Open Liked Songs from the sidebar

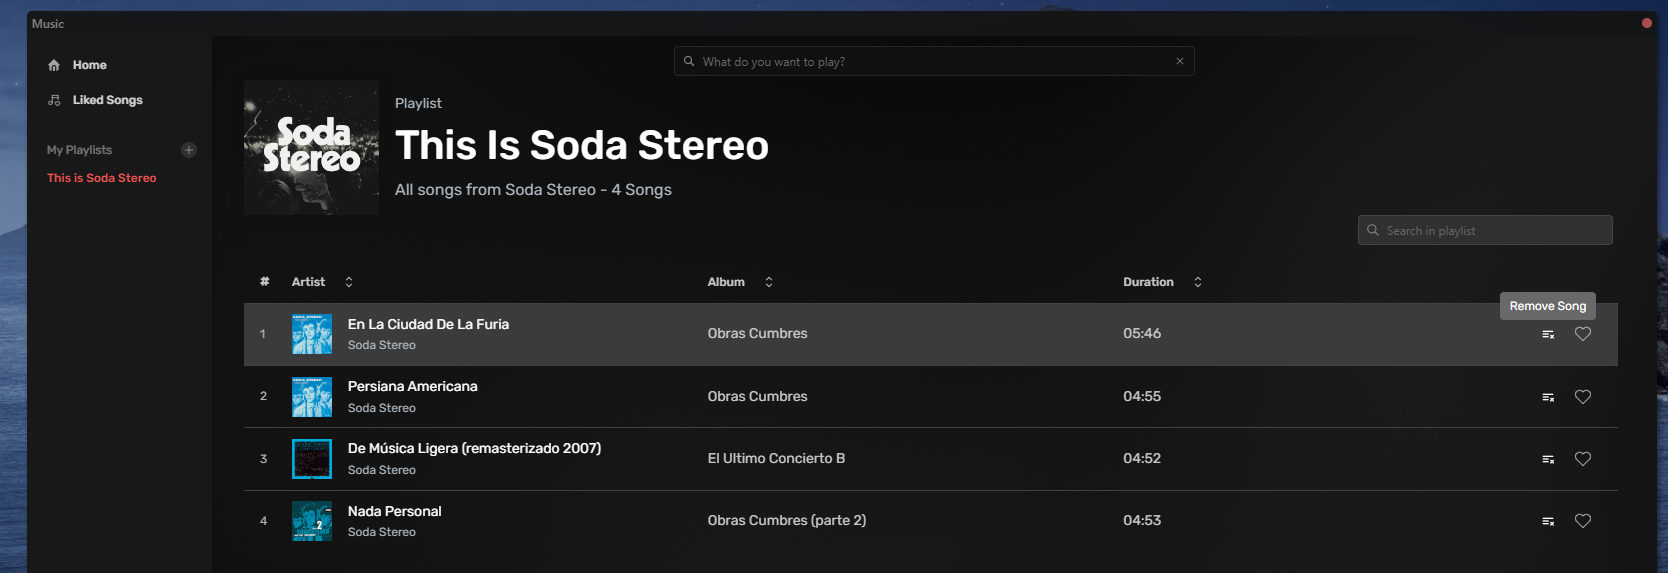(x=107, y=100)
